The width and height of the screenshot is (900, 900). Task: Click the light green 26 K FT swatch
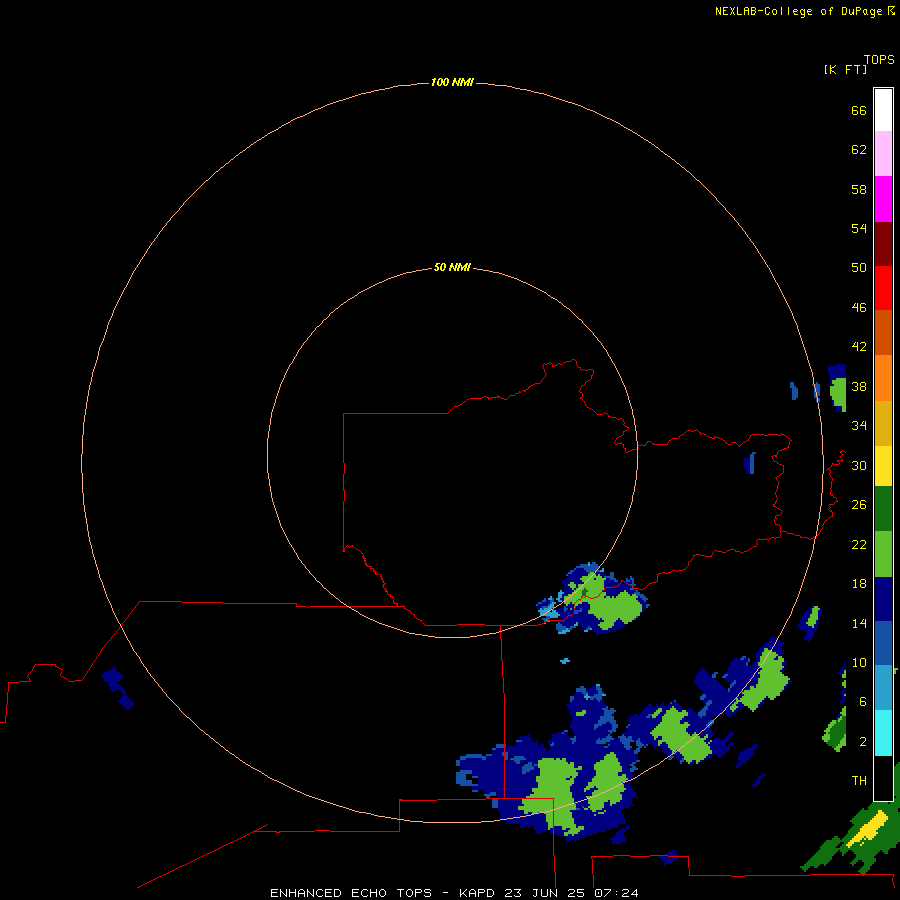[x=883, y=554]
